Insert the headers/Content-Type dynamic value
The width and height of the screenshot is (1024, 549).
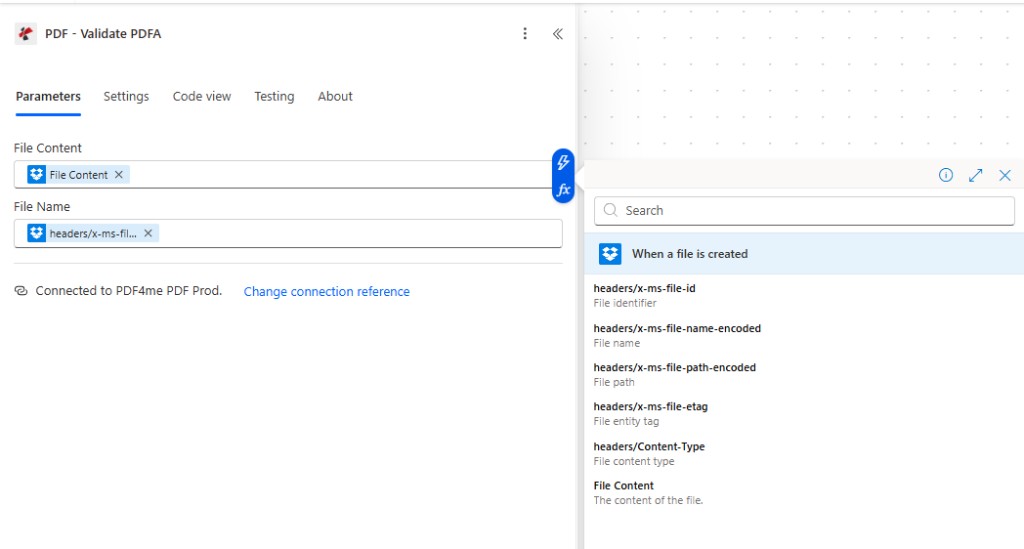click(x=649, y=447)
